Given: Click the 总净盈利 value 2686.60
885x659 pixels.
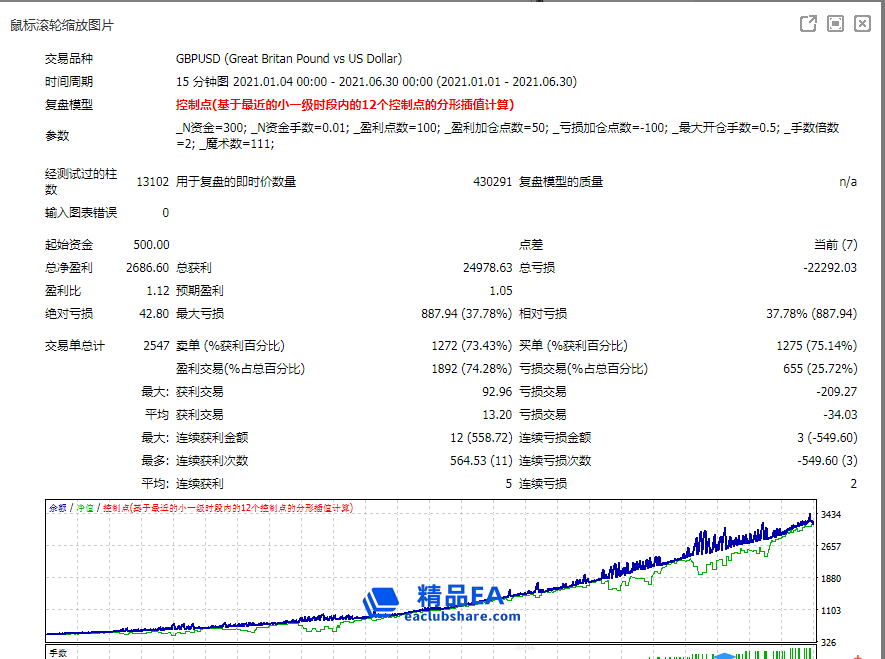Looking at the screenshot, I should tap(148, 268).
